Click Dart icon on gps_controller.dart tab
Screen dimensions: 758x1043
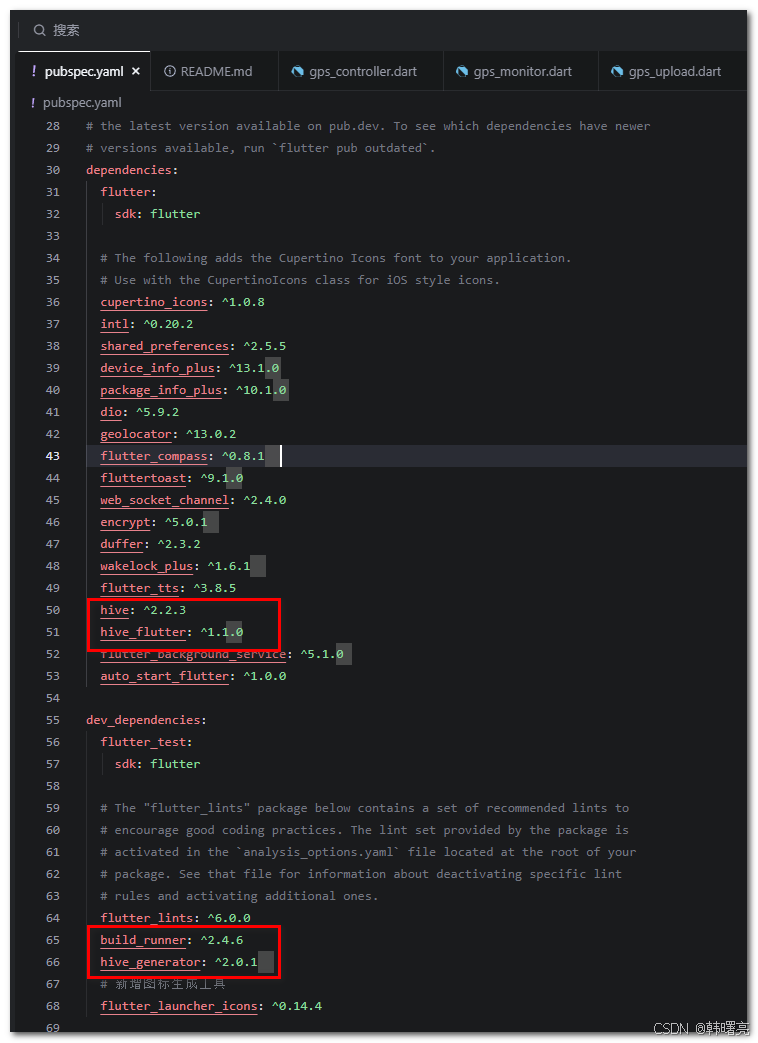(x=297, y=71)
